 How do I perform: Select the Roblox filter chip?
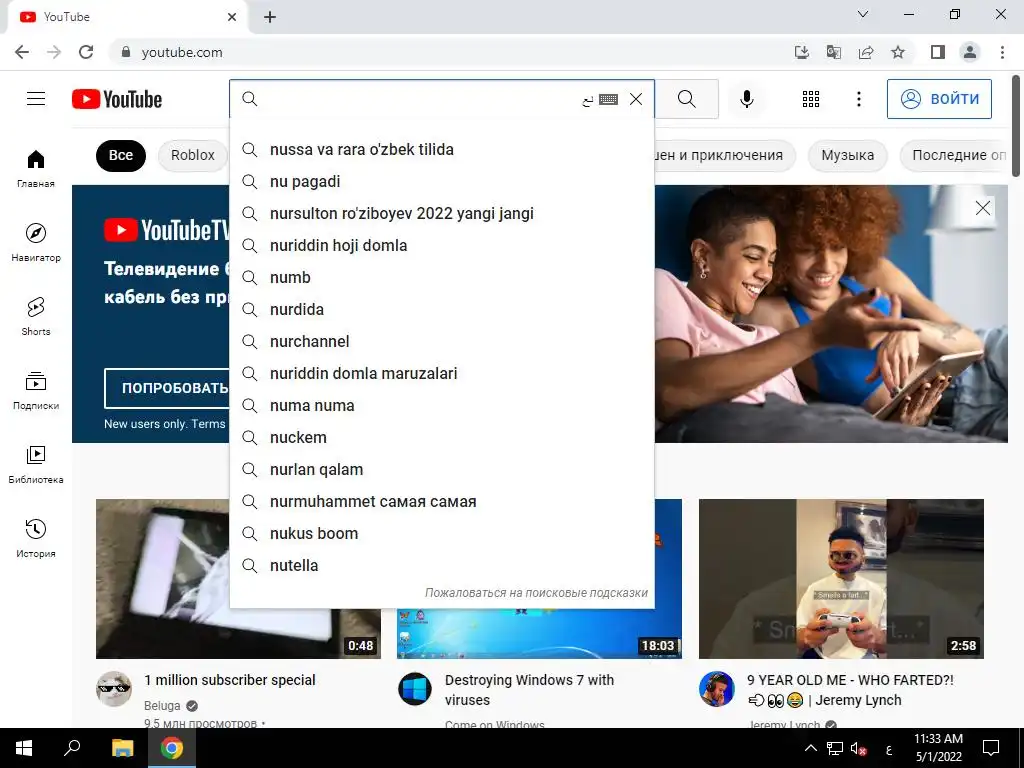[193, 155]
